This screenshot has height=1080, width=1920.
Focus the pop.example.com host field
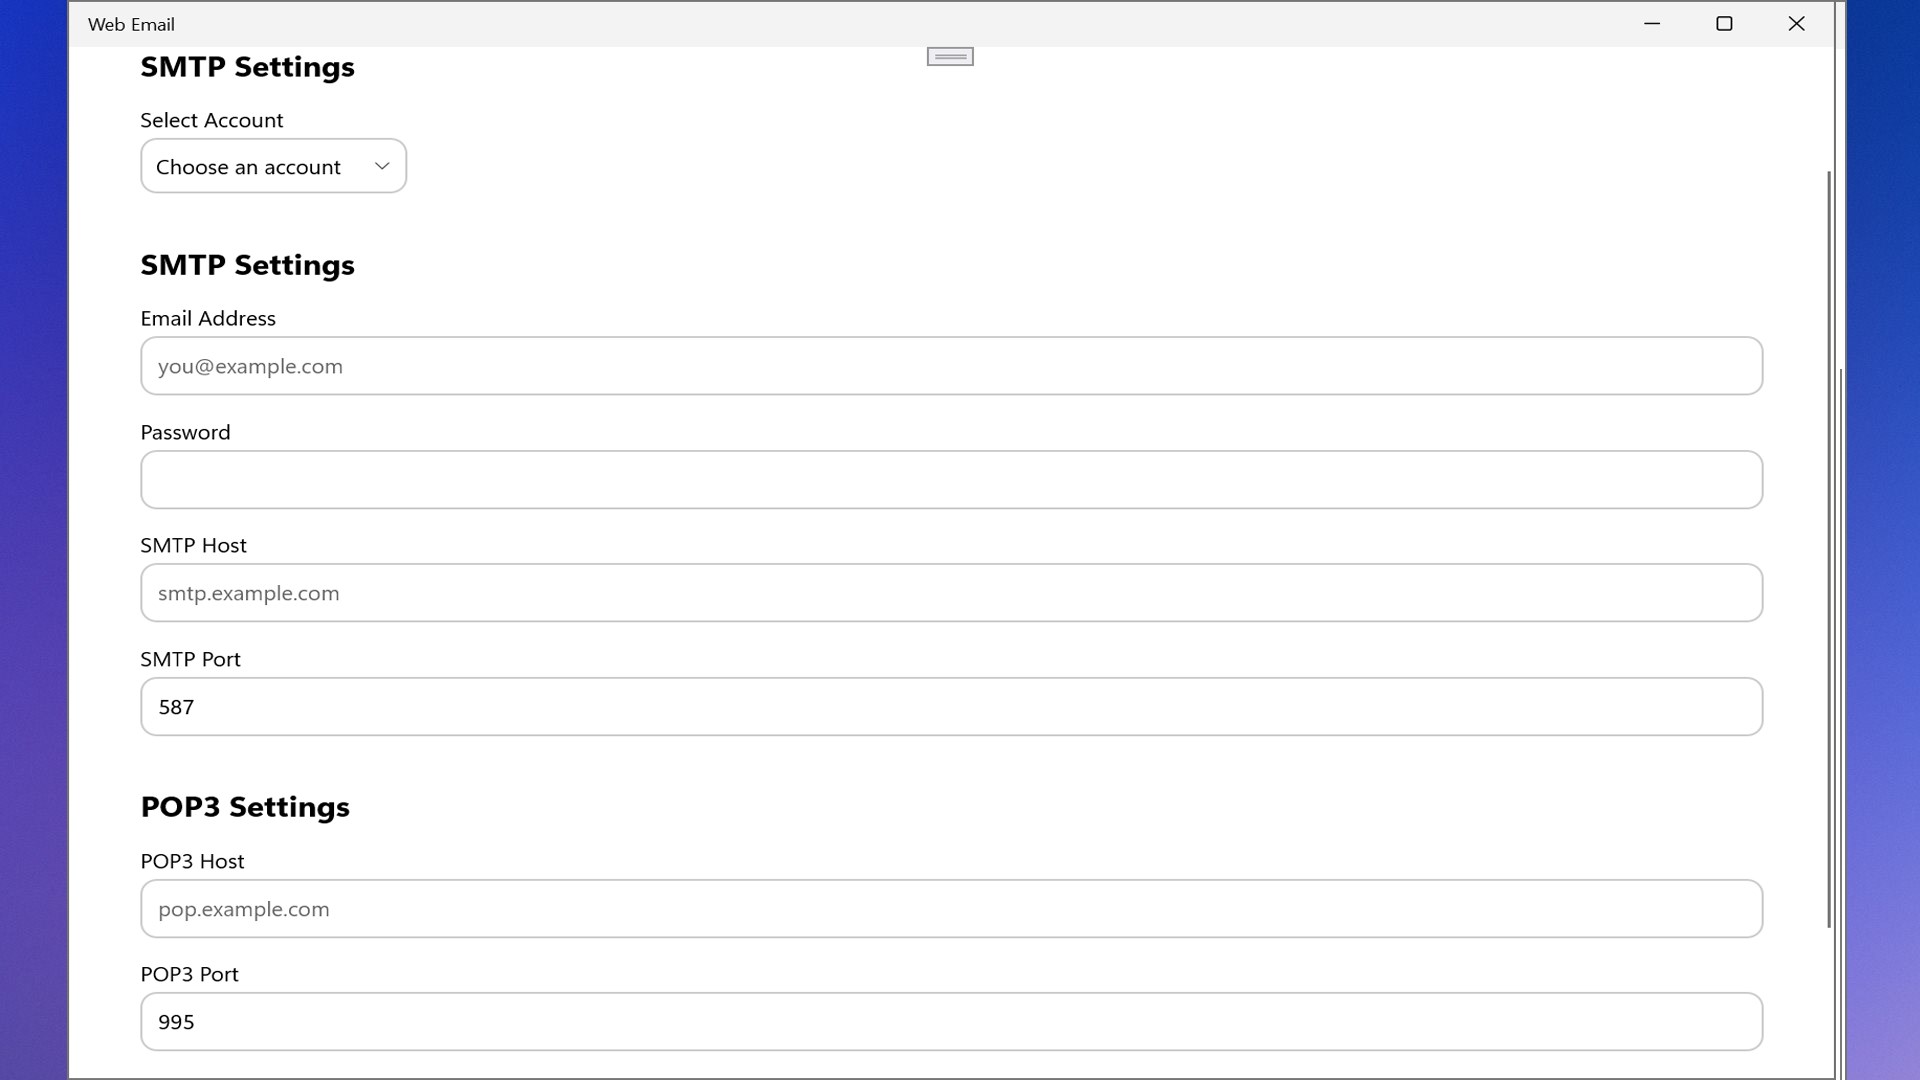[951, 909]
